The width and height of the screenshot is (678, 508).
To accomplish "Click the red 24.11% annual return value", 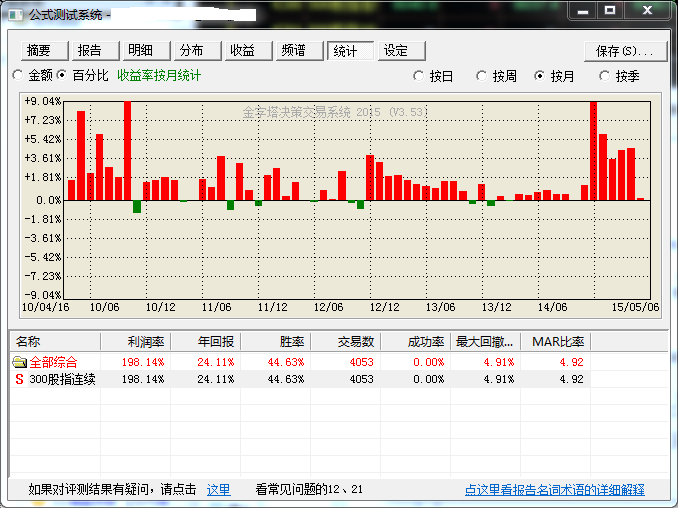I will click(x=215, y=362).
